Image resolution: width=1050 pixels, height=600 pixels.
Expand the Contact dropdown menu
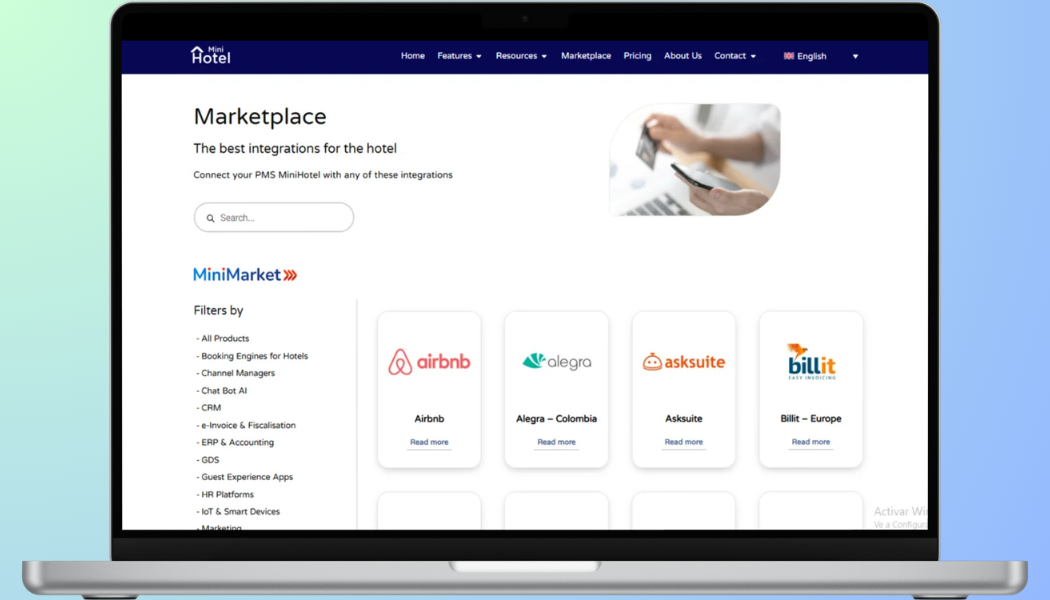point(735,56)
